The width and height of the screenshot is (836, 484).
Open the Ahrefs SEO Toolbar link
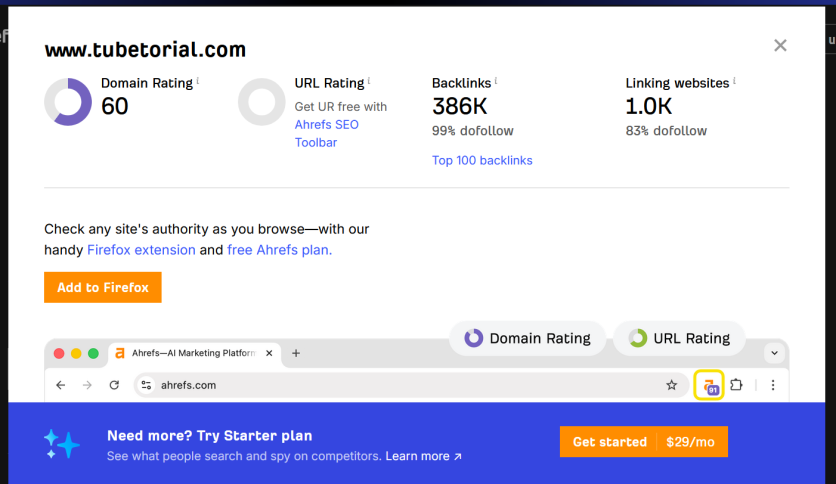point(326,133)
